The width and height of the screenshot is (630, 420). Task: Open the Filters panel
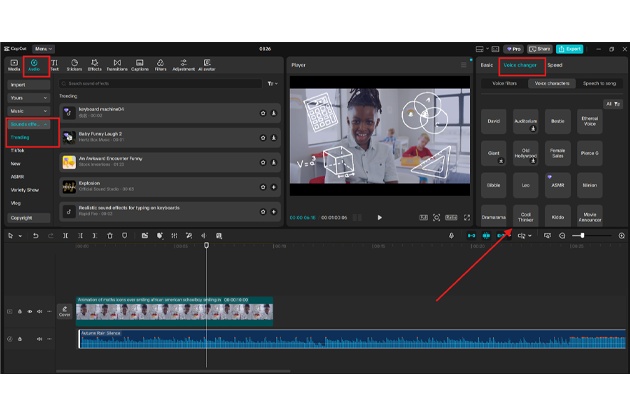click(160, 65)
